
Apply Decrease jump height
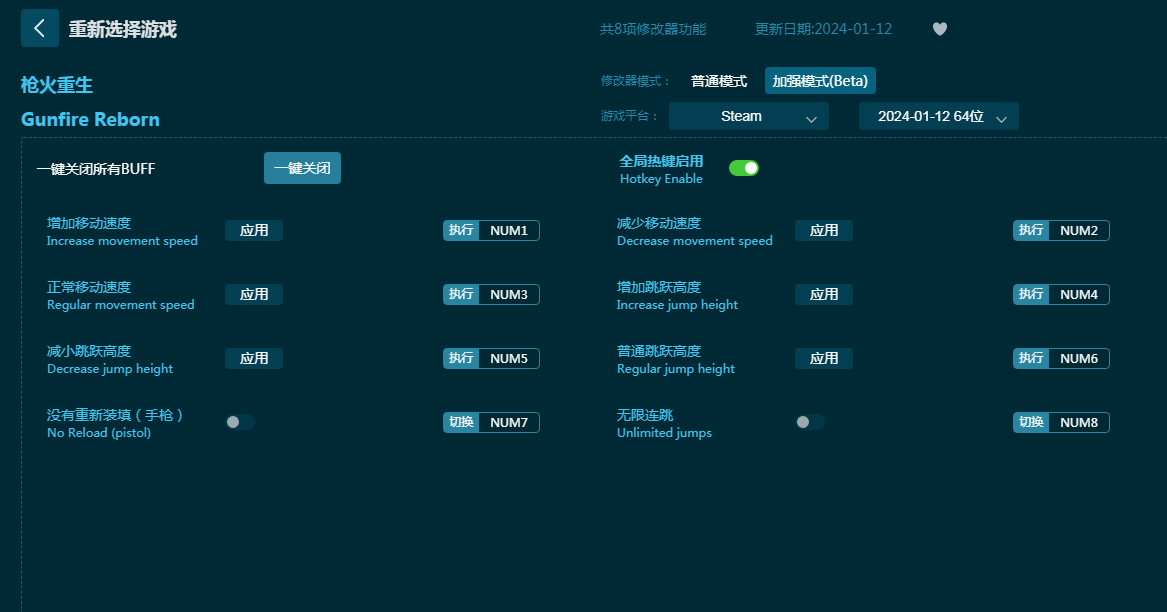coord(254,359)
